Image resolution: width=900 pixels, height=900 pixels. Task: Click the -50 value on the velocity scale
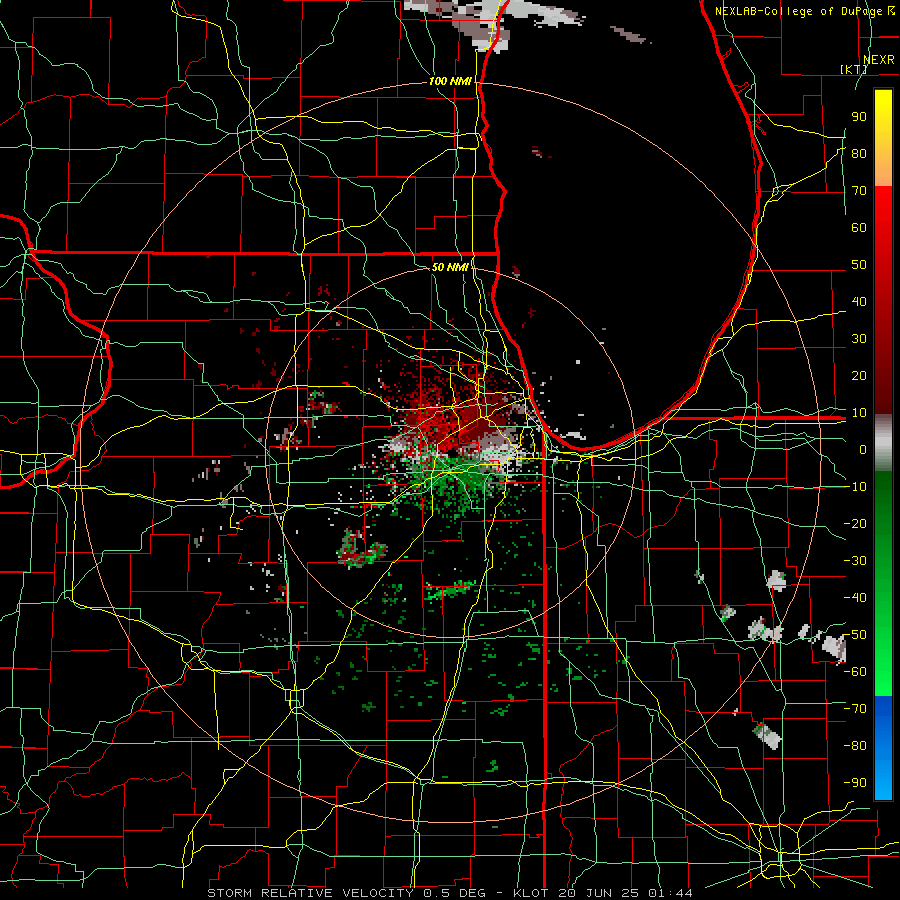click(855, 634)
